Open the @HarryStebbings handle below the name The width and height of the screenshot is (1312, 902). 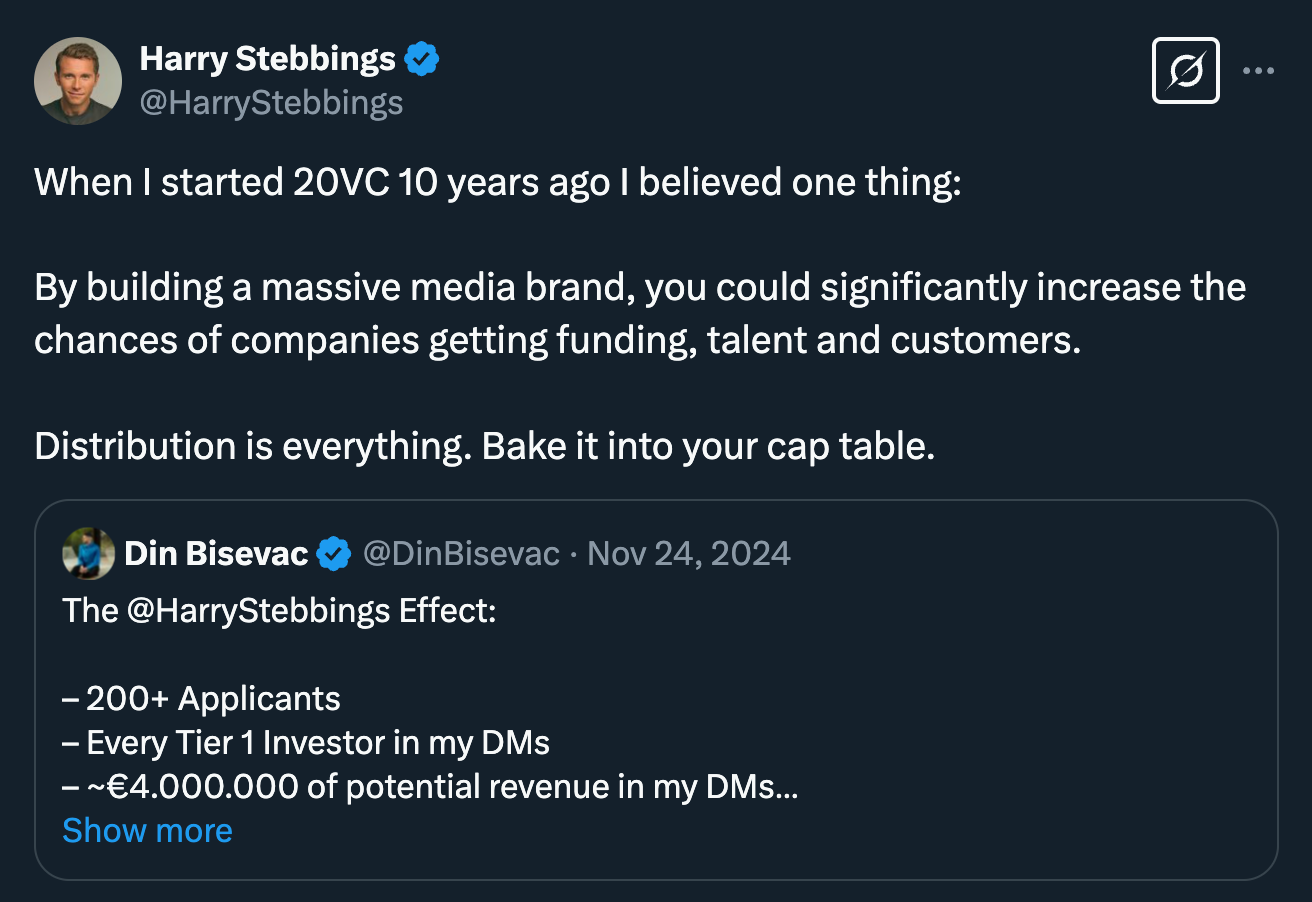271,103
